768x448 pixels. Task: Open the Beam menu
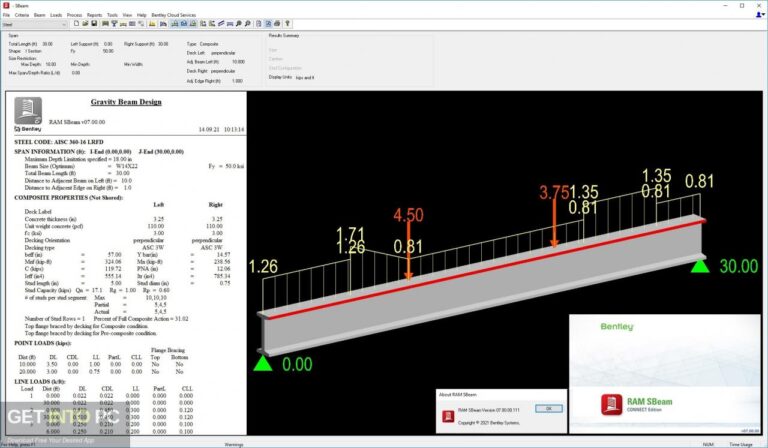[x=39, y=15]
